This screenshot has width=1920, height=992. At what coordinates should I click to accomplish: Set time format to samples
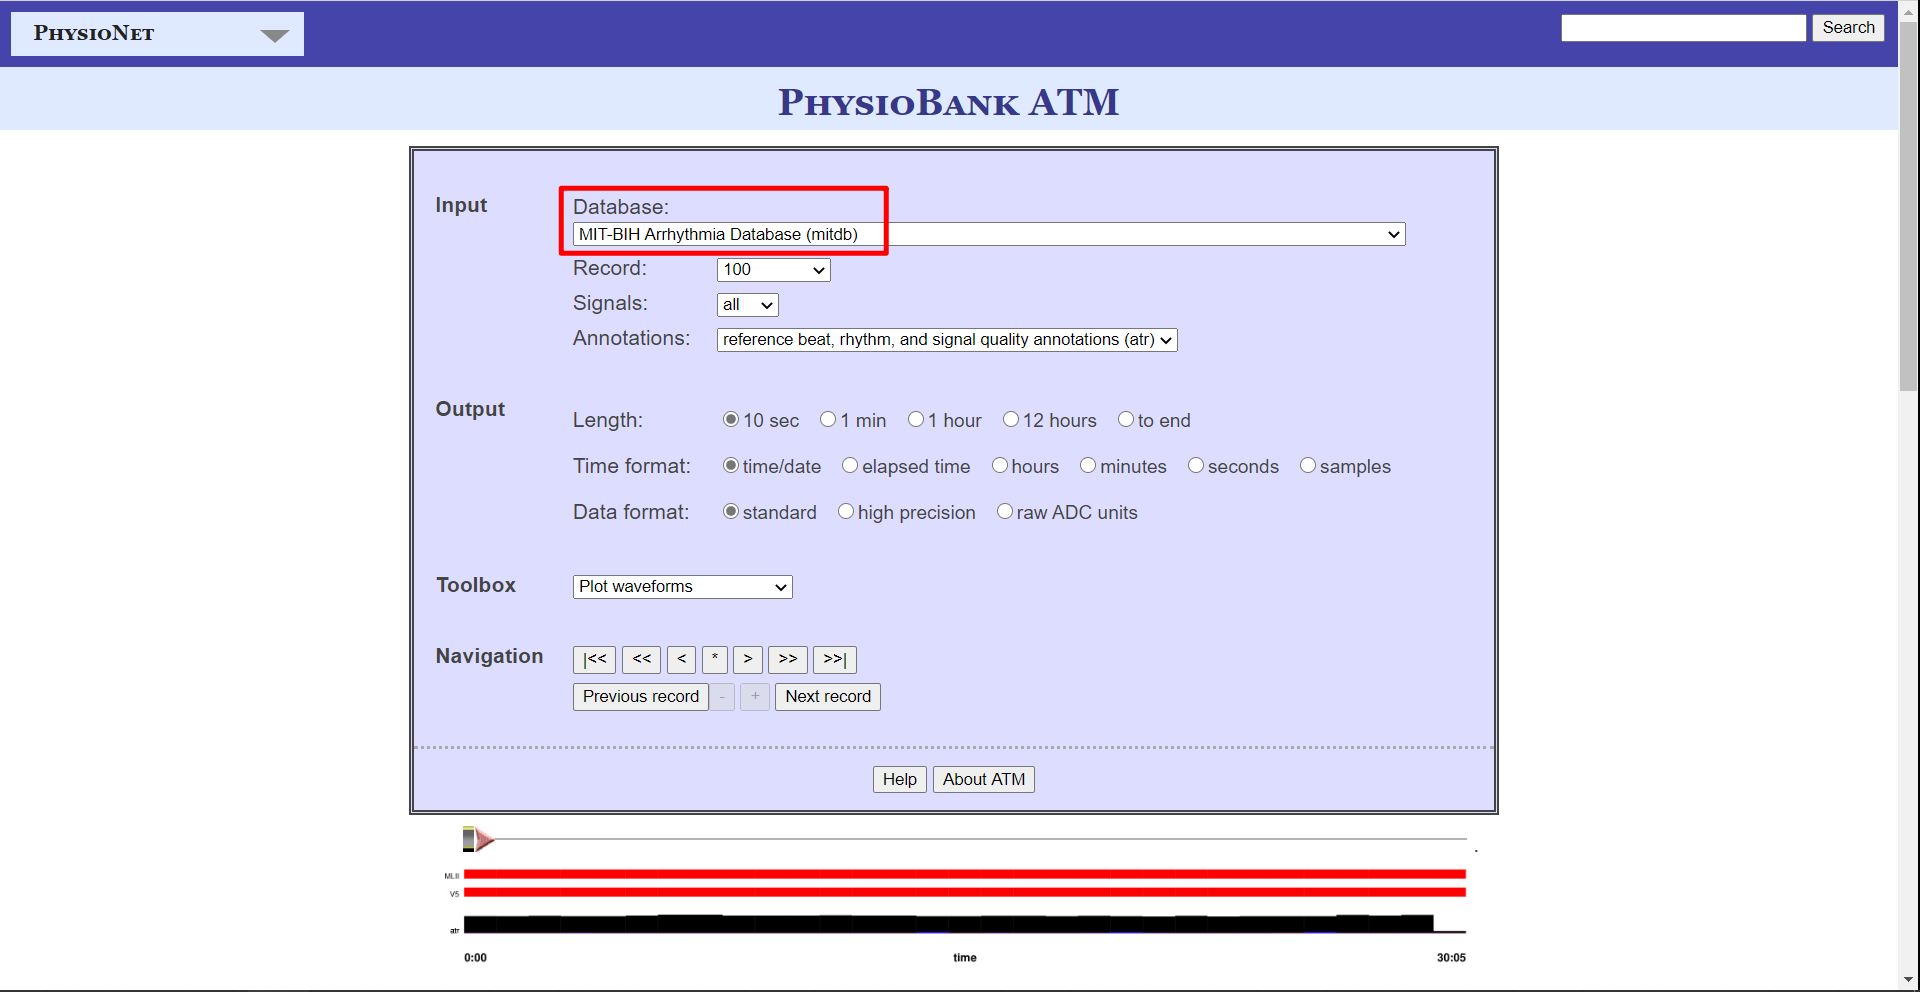coord(1308,466)
